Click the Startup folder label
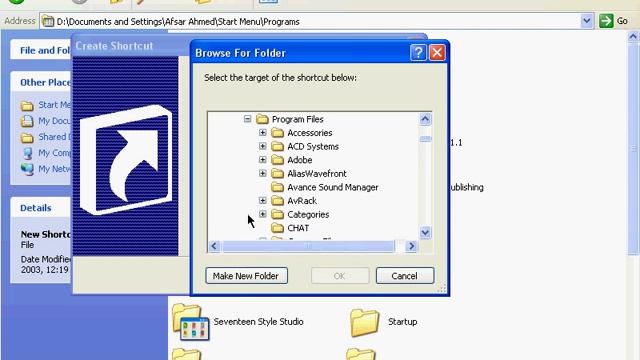 click(x=402, y=322)
